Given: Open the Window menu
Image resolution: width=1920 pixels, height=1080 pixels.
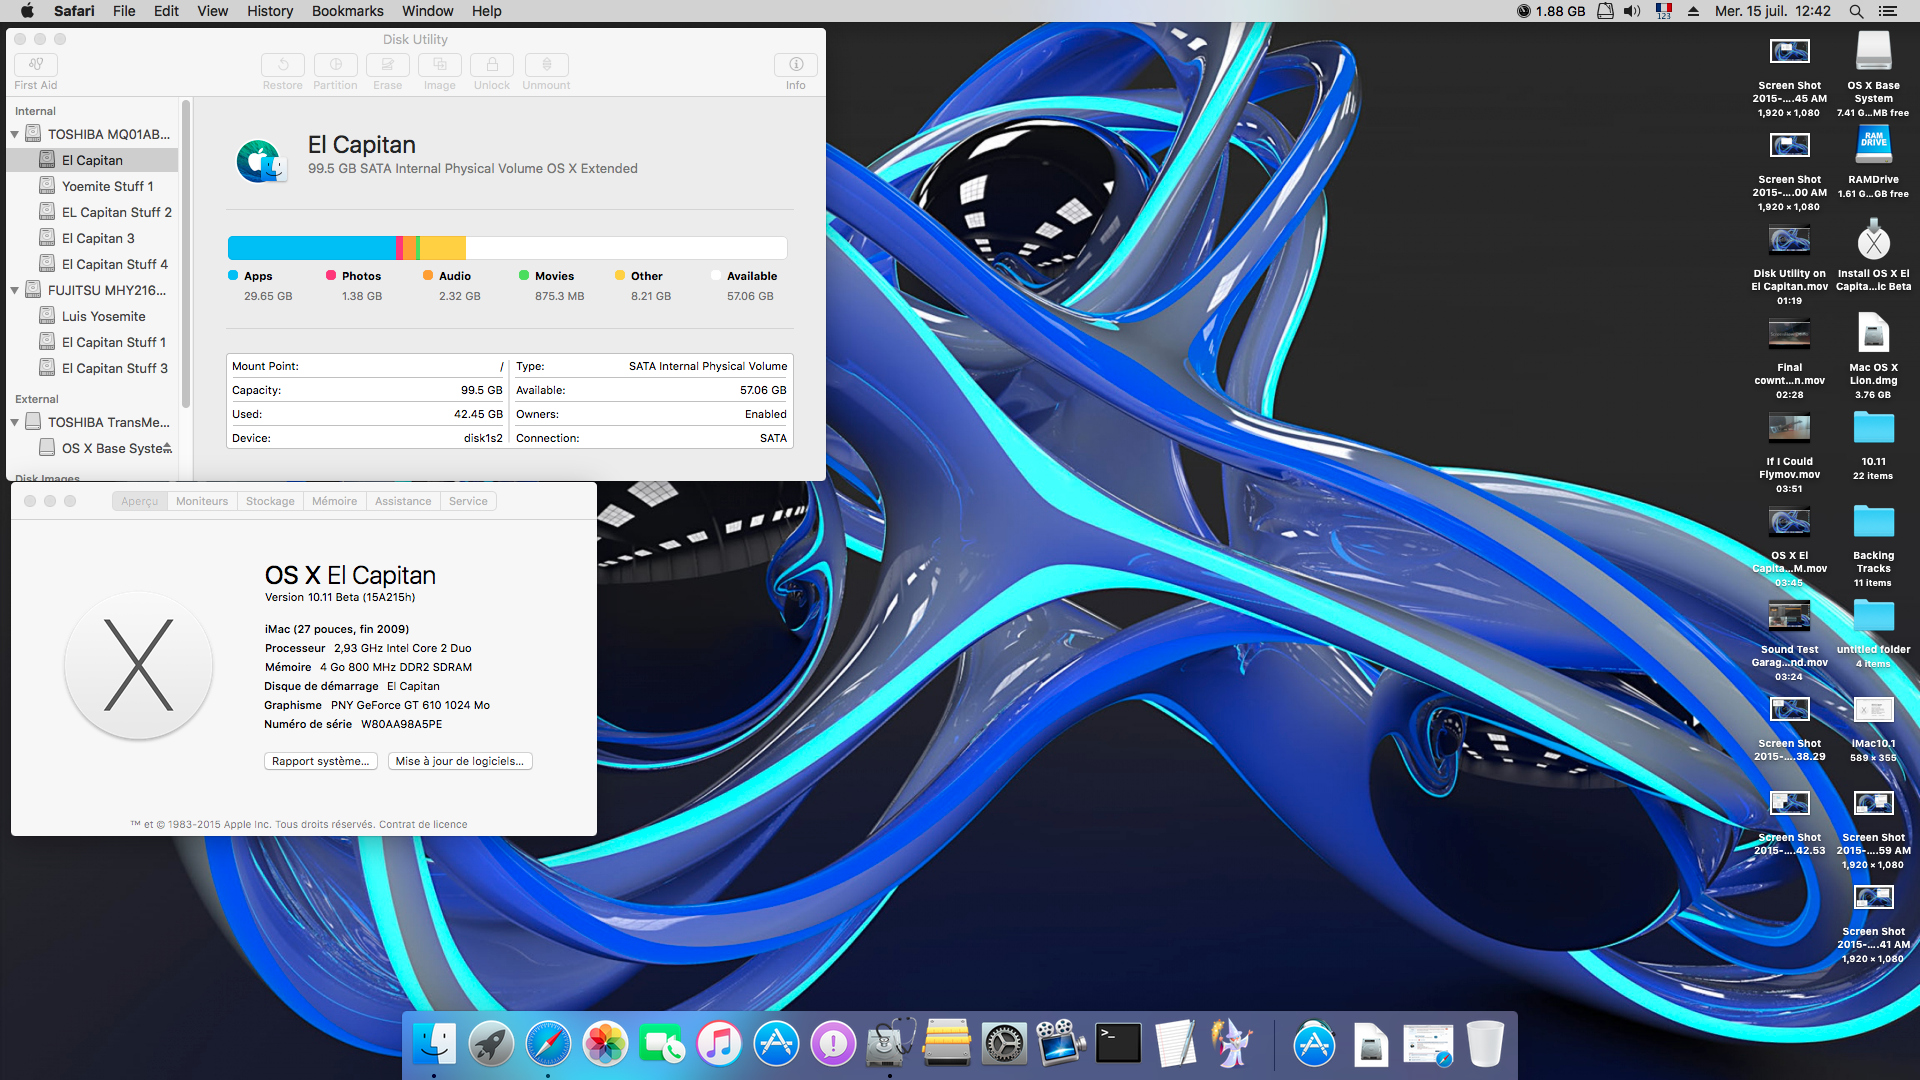Looking at the screenshot, I should pyautogui.click(x=427, y=11).
